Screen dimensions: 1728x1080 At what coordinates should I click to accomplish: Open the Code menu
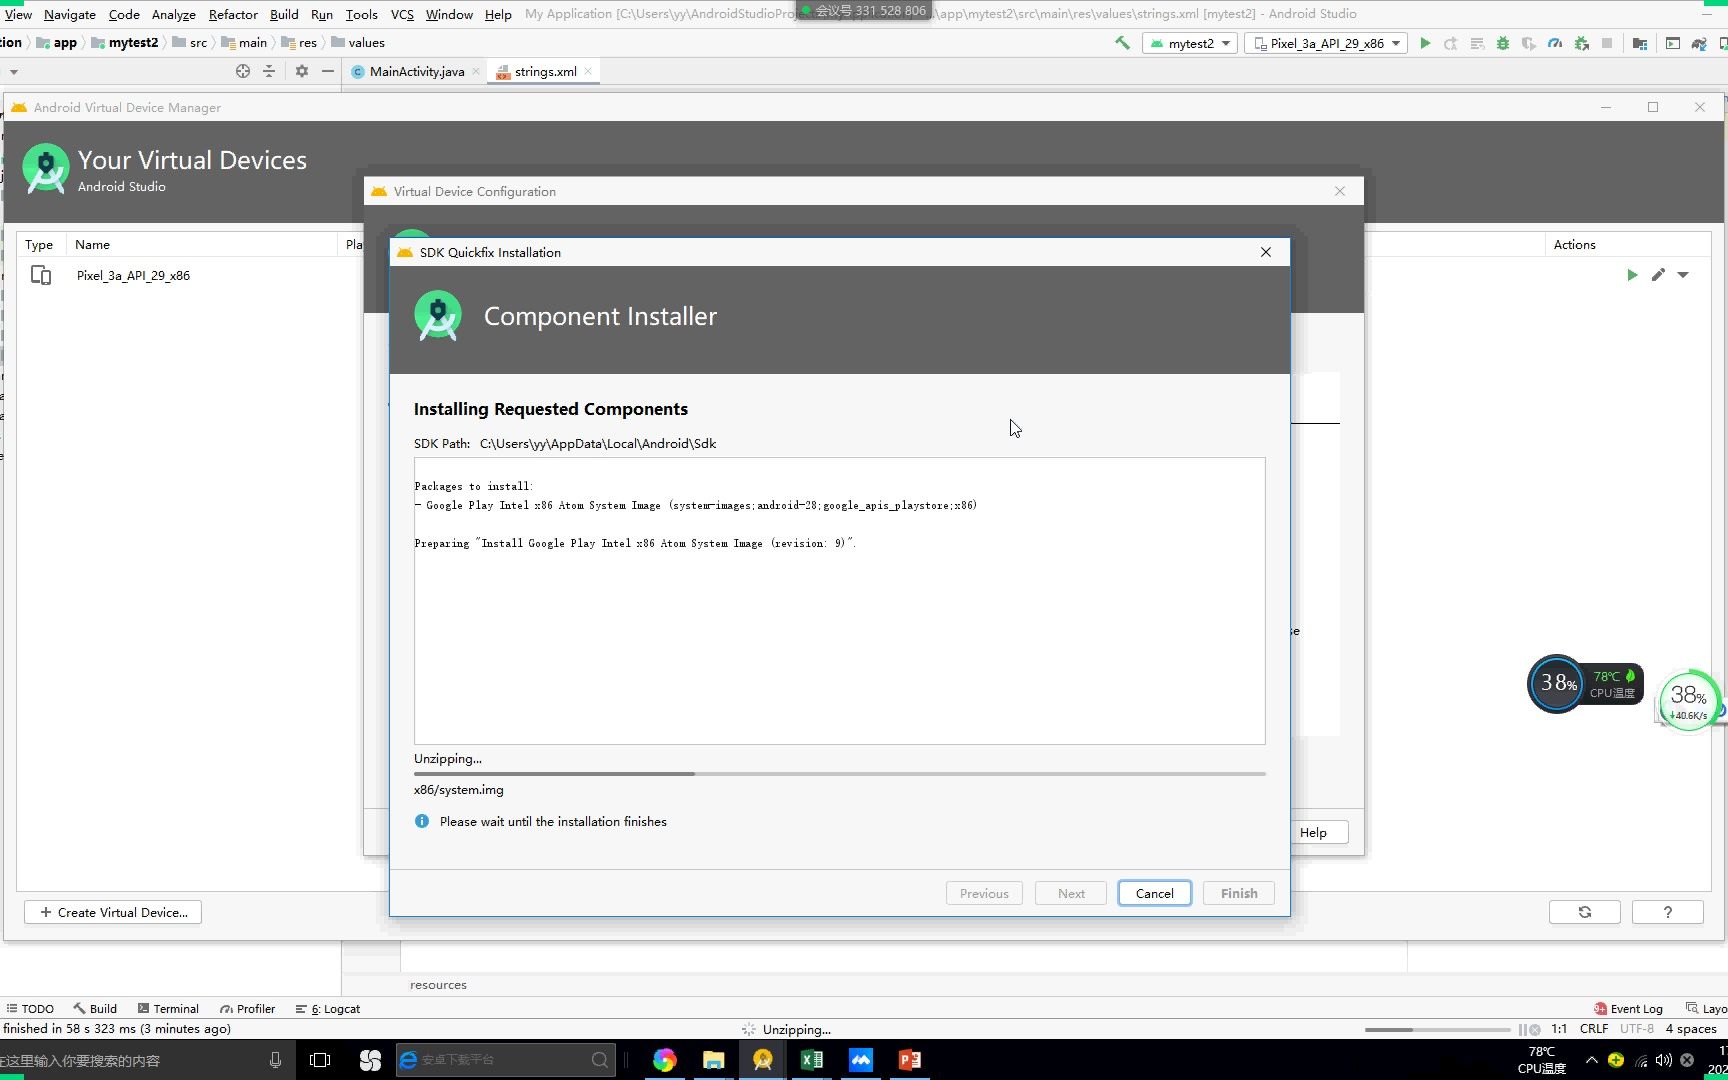[124, 14]
